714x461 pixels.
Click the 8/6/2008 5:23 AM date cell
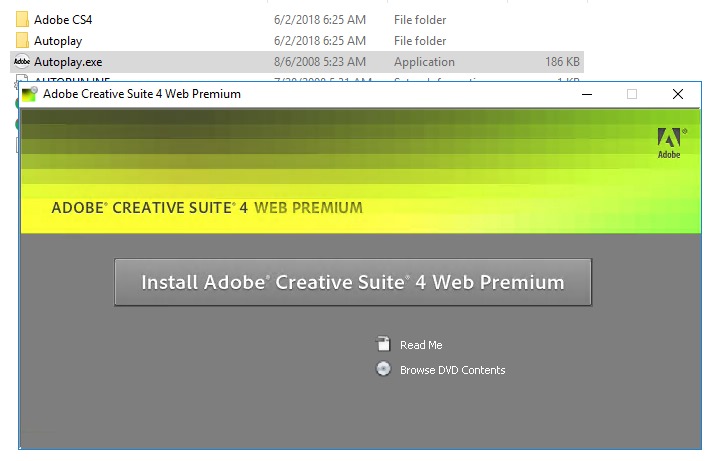[320, 62]
